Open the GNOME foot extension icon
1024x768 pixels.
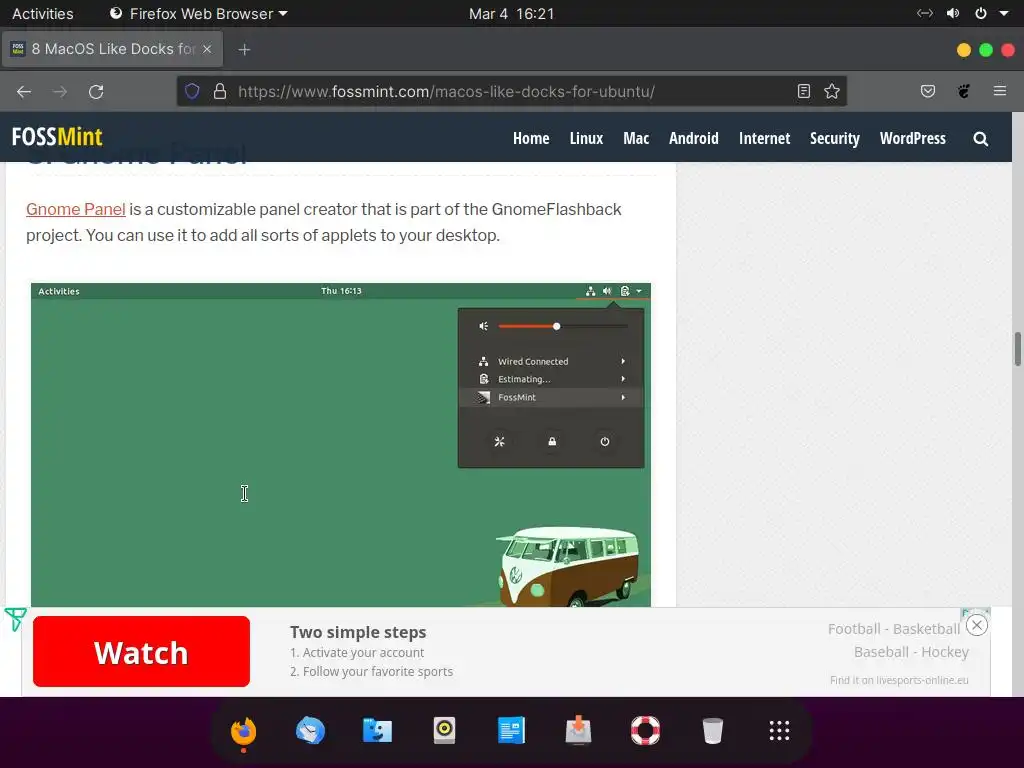point(964,91)
